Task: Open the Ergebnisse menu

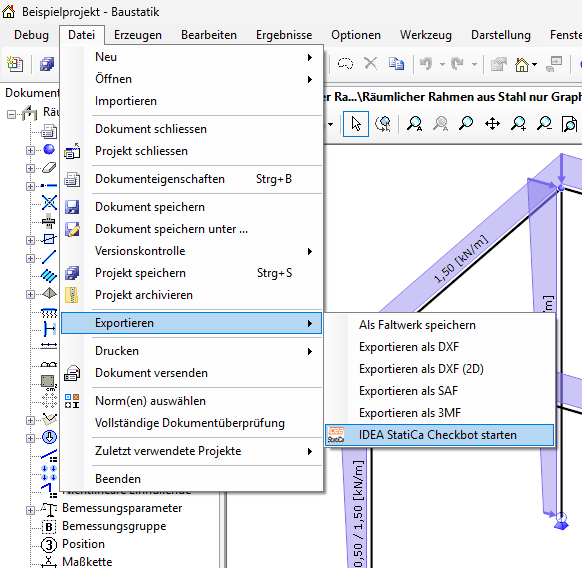Action: pyautogui.click(x=284, y=35)
